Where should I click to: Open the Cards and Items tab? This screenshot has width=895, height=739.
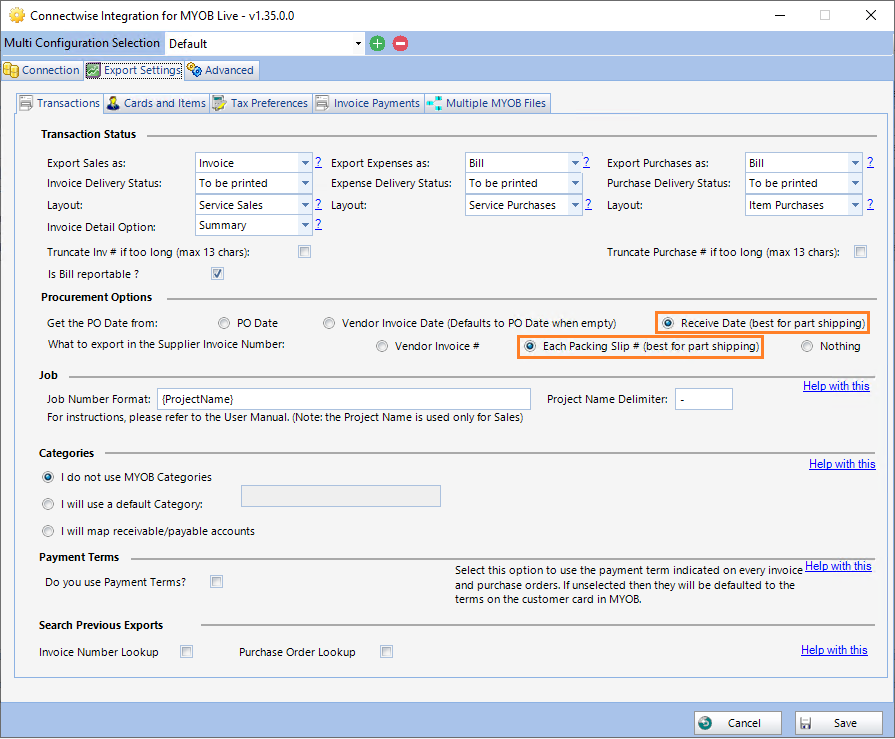point(156,103)
